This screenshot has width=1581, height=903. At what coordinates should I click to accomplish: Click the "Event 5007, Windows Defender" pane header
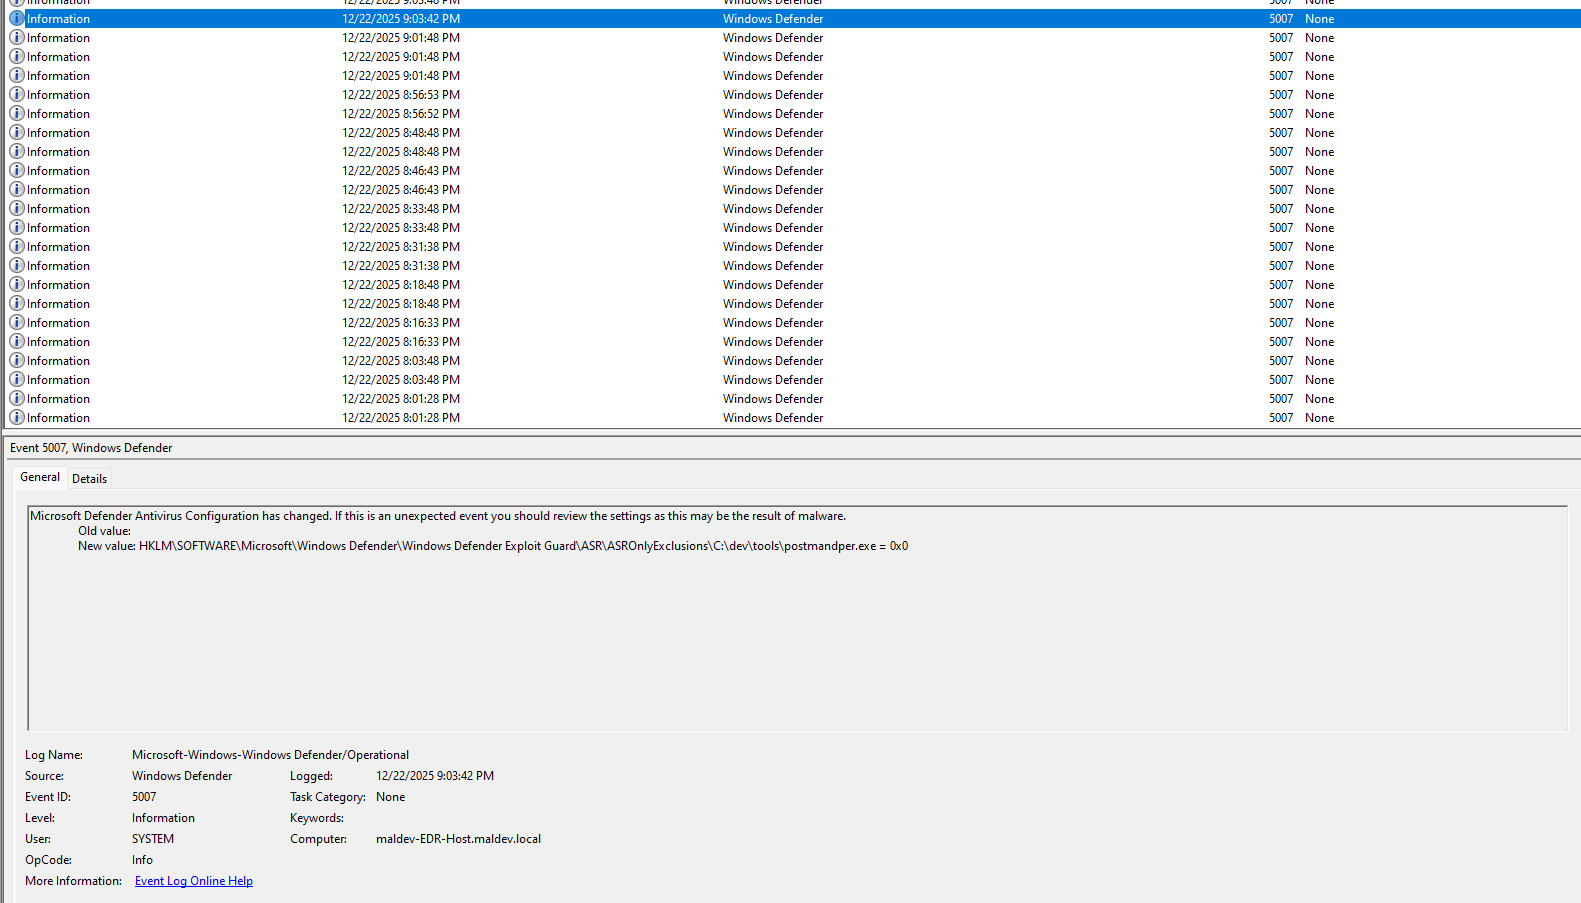point(91,448)
